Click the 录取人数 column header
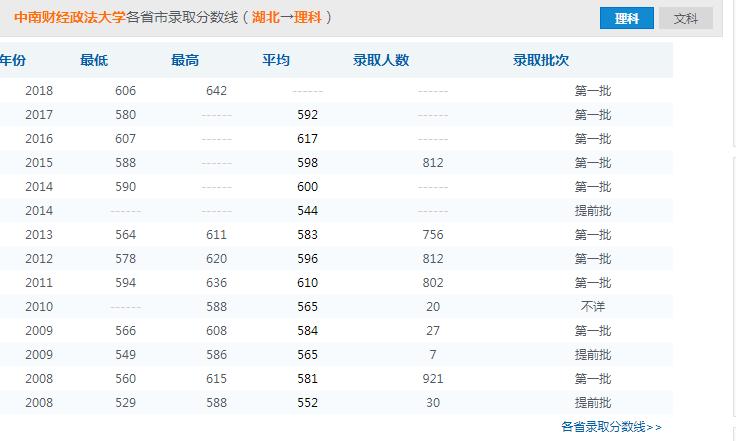 [x=381, y=60]
